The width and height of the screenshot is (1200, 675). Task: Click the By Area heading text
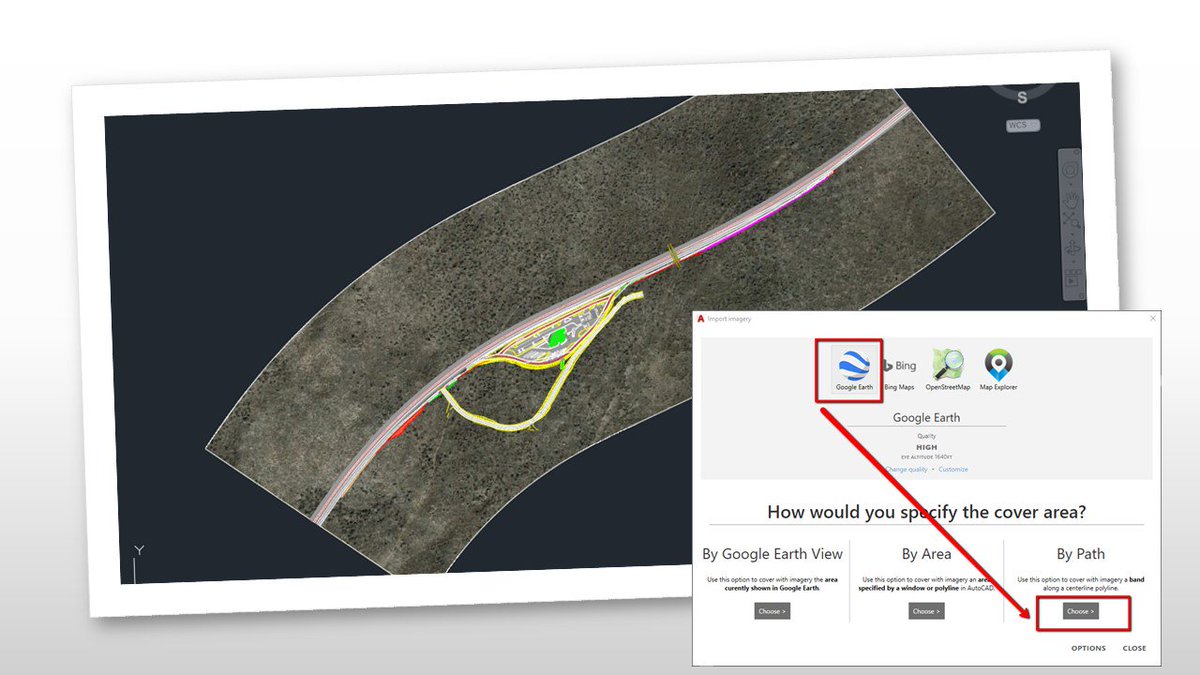point(926,554)
